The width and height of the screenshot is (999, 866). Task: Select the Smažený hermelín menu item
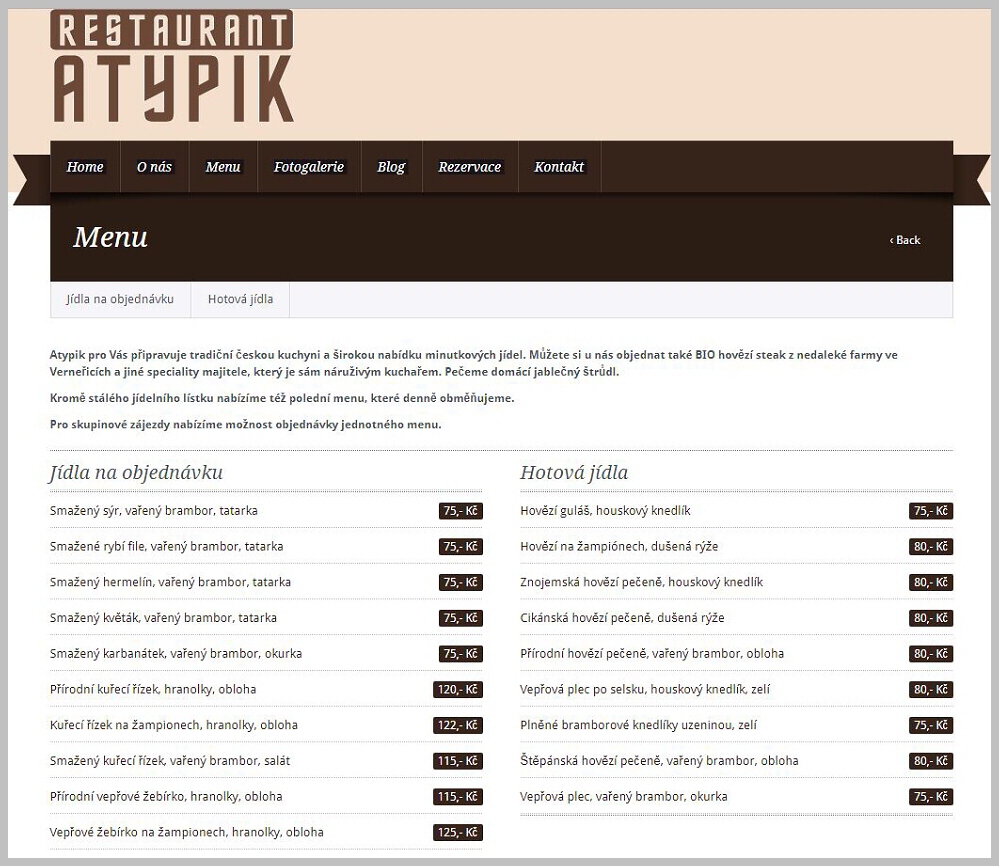coord(170,582)
